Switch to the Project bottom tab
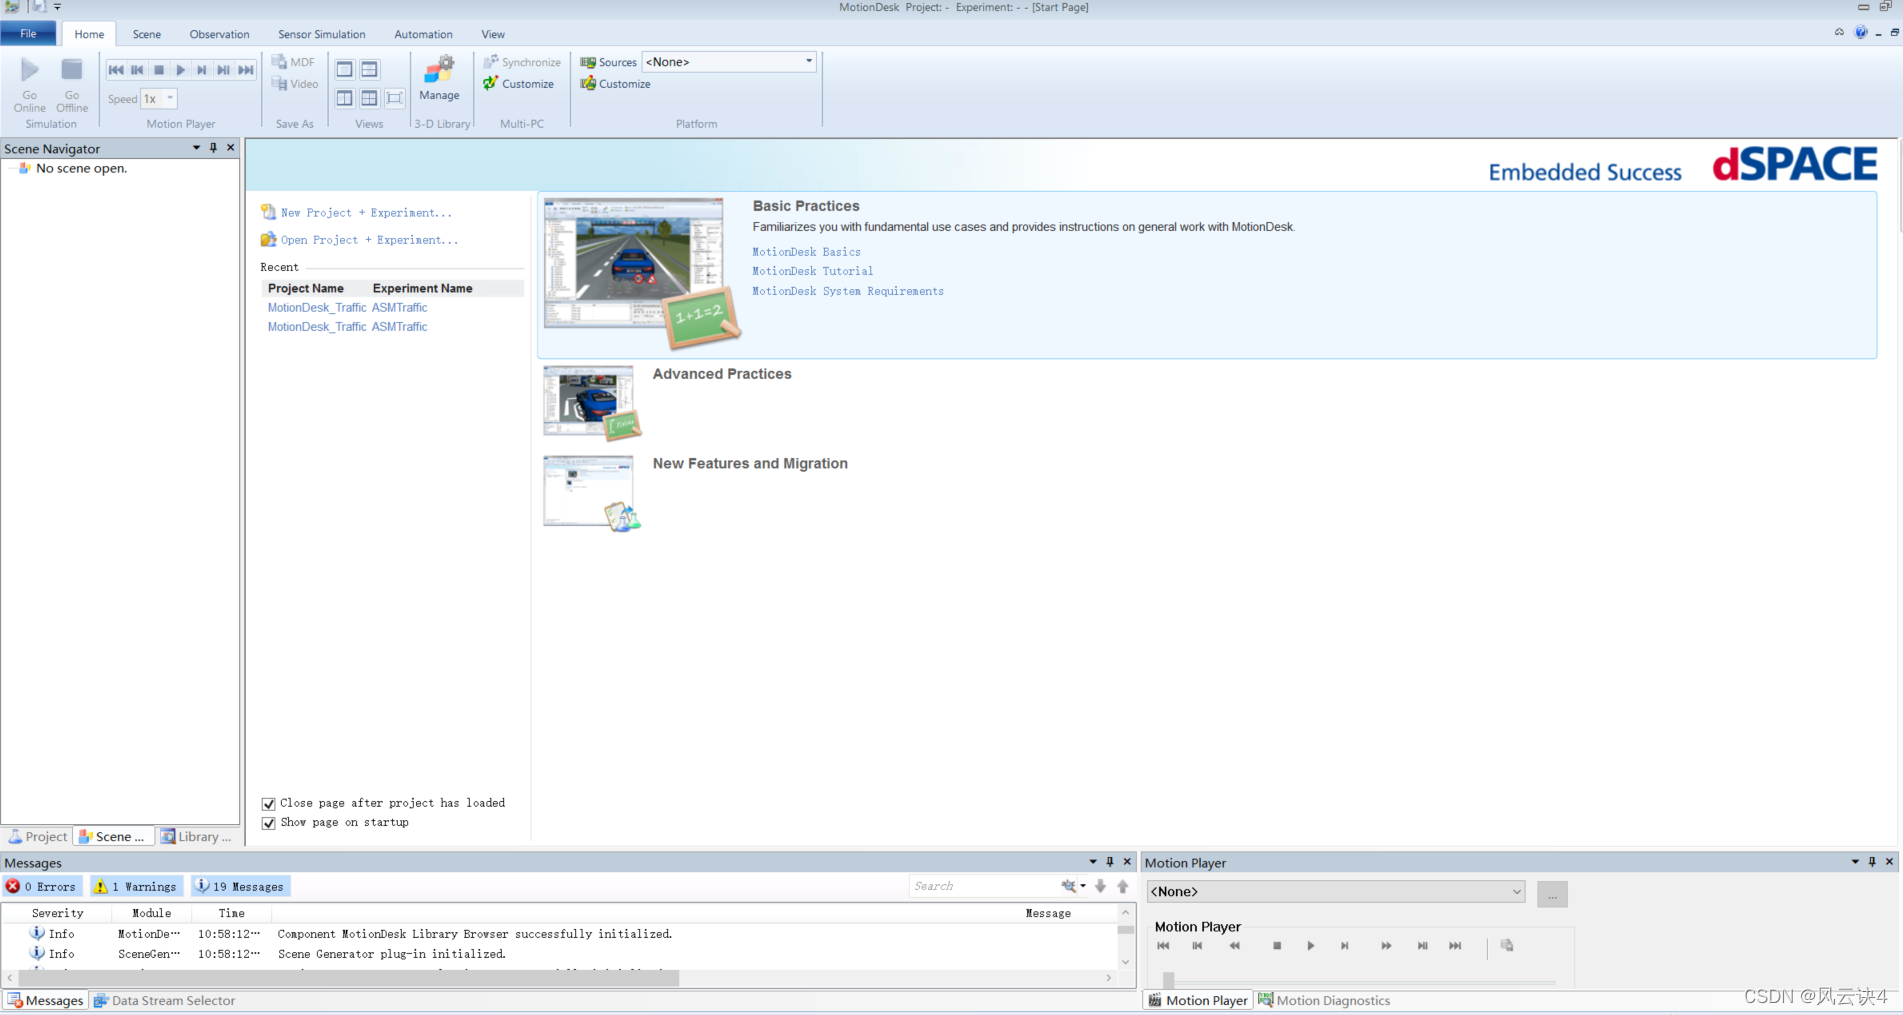Viewport: 1903px width, 1015px height. coord(38,837)
